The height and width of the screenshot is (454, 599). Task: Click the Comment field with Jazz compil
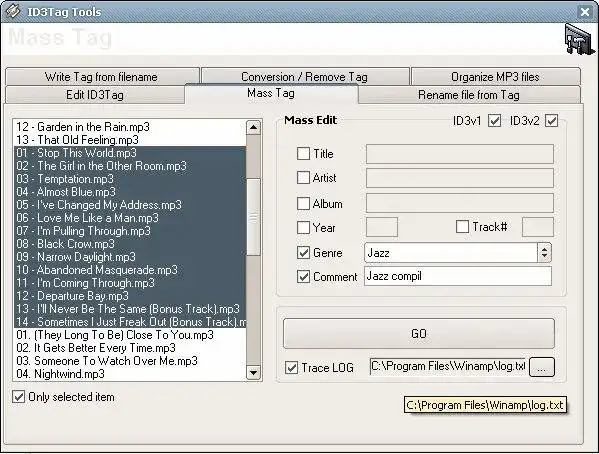coord(458,276)
